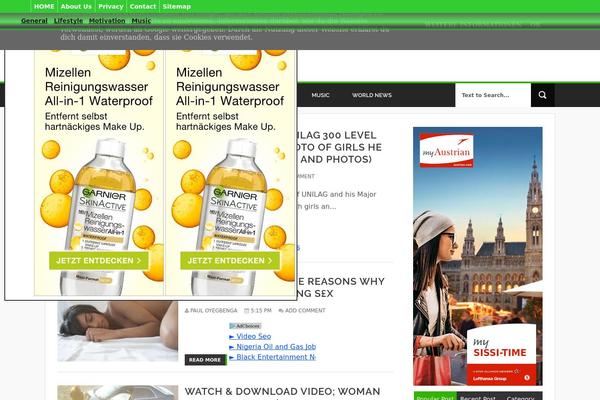Switch to the Recent Post tab
This screenshot has width=600, height=400.
pos(478,397)
